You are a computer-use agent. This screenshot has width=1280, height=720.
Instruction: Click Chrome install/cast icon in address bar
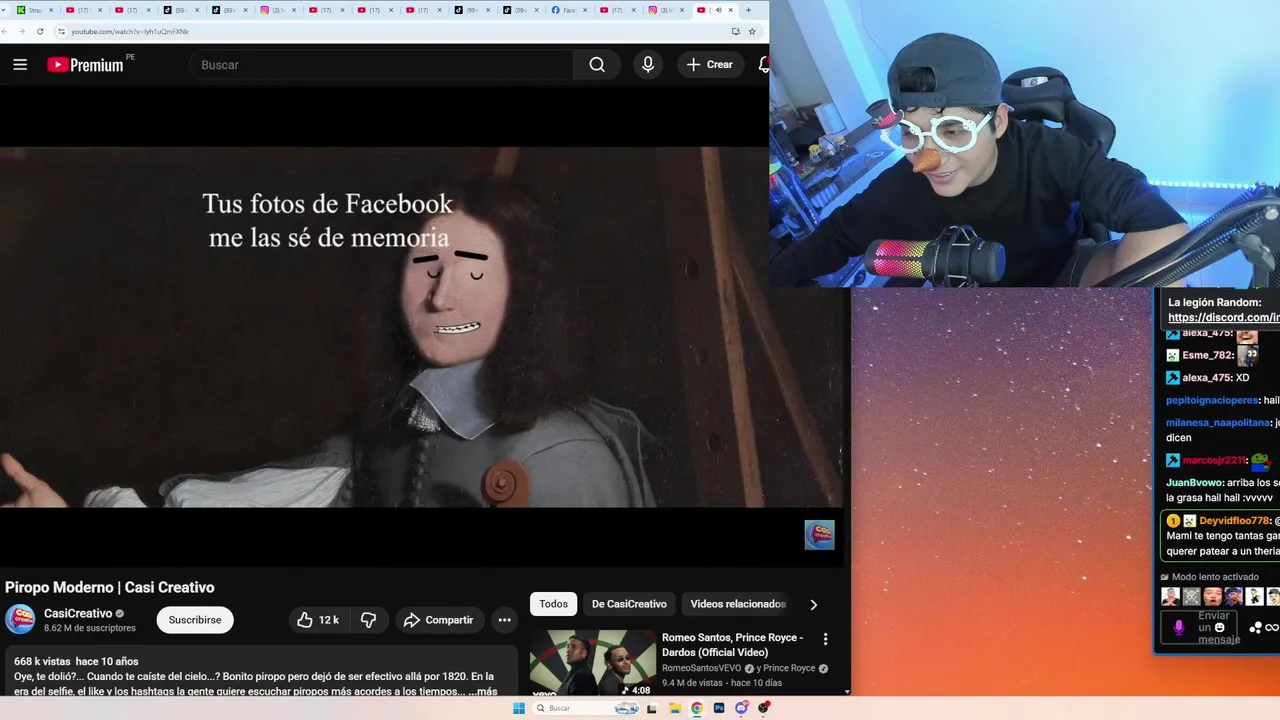coord(735,31)
